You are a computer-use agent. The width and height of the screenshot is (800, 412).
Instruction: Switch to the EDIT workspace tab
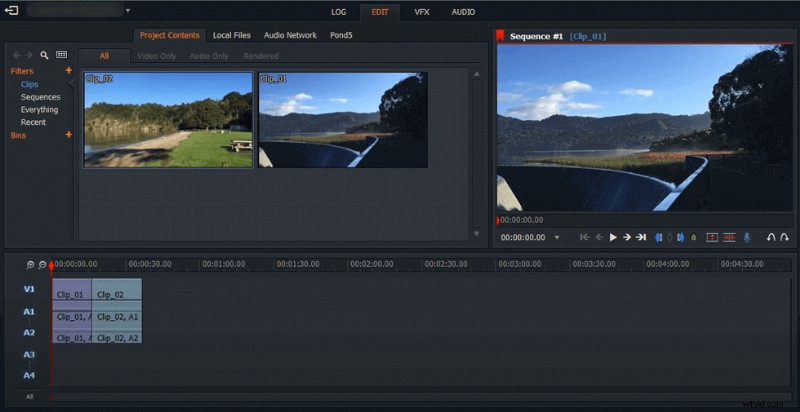pyautogui.click(x=380, y=12)
